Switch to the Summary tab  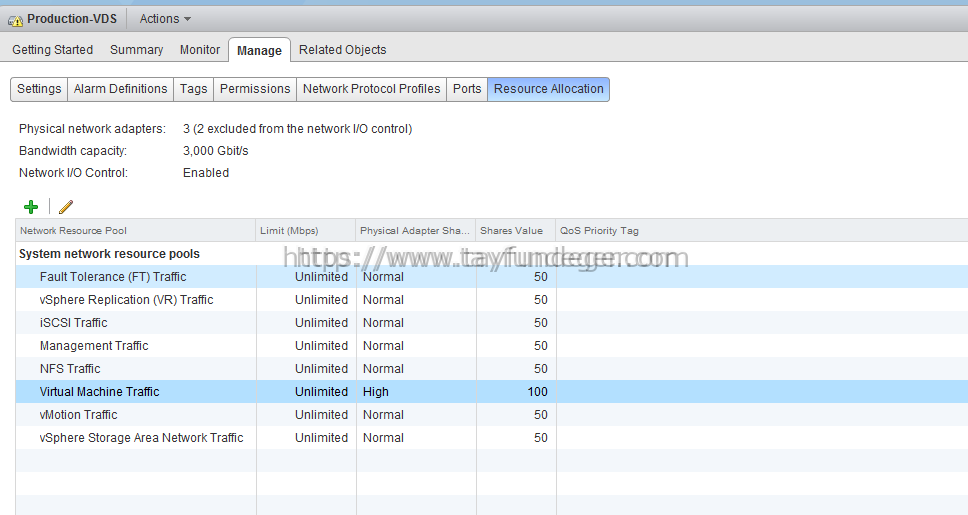tap(136, 49)
